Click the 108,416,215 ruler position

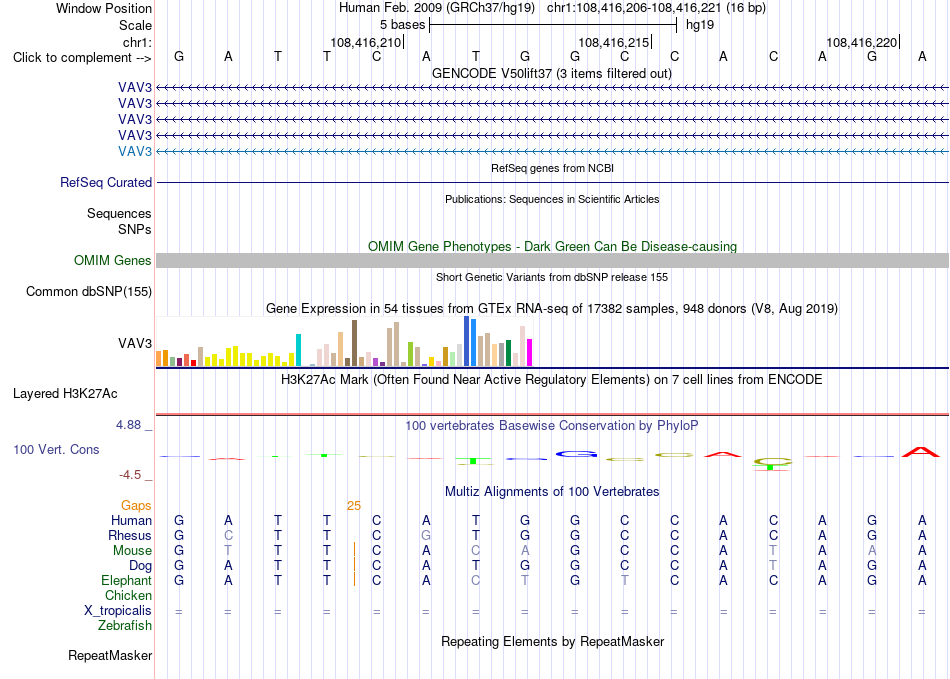(x=614, y=42)
